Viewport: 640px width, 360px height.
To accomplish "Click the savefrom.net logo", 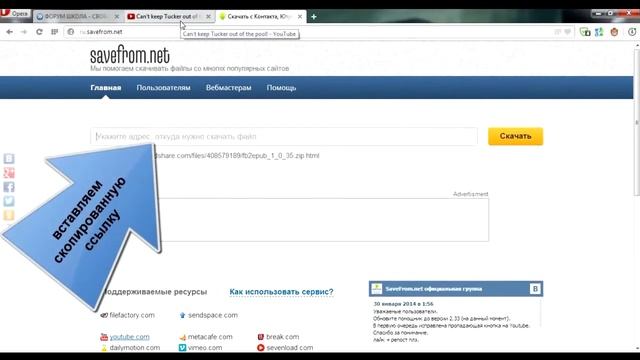I will coord(130,55).
